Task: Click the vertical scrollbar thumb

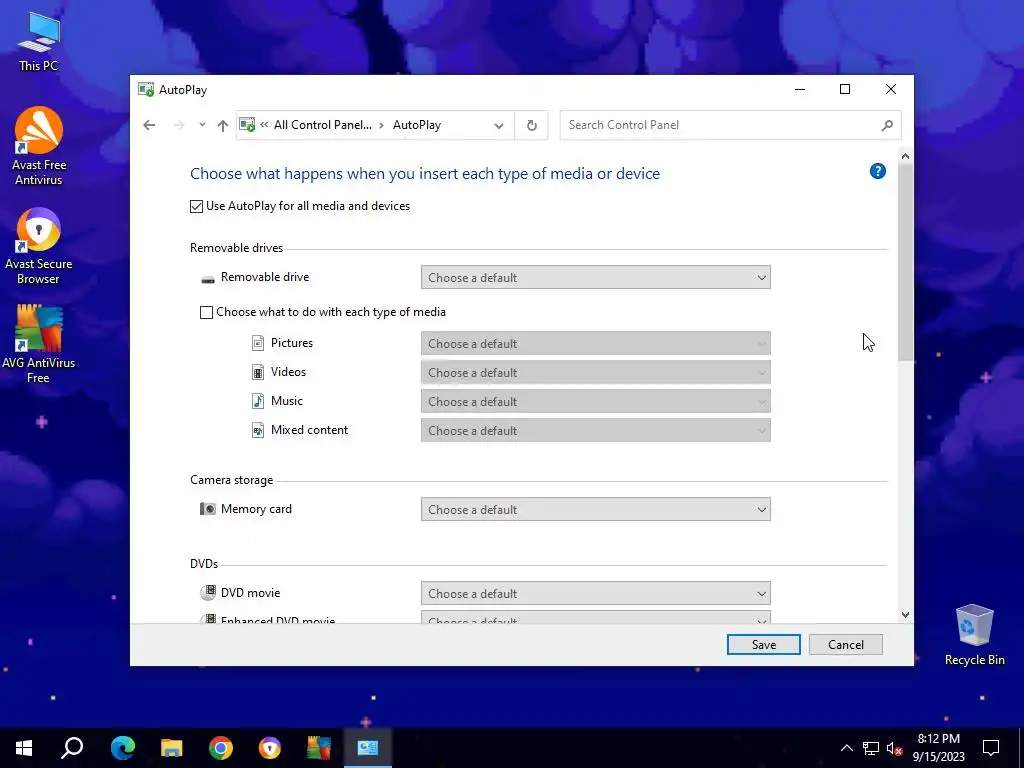Action: 905,261
